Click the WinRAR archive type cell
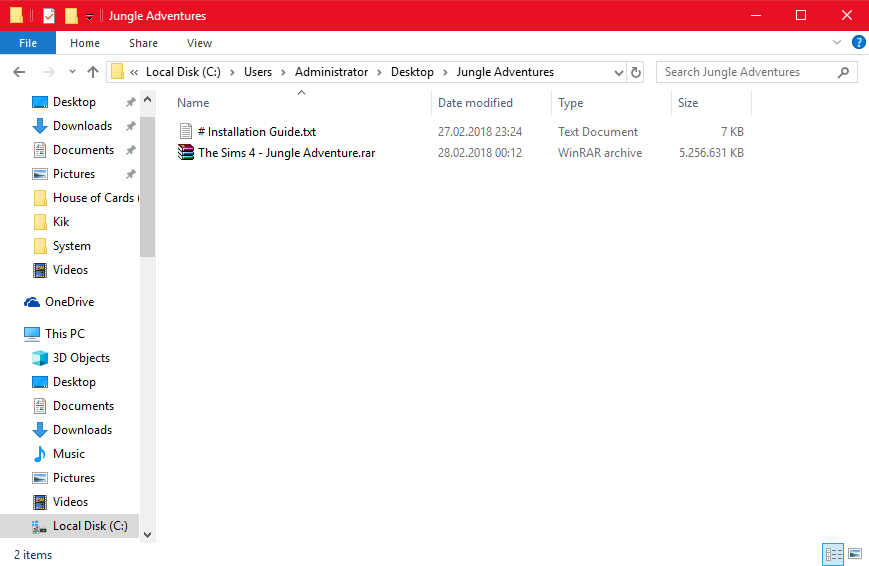Screen dimensions: 869x566 [600, 152]
